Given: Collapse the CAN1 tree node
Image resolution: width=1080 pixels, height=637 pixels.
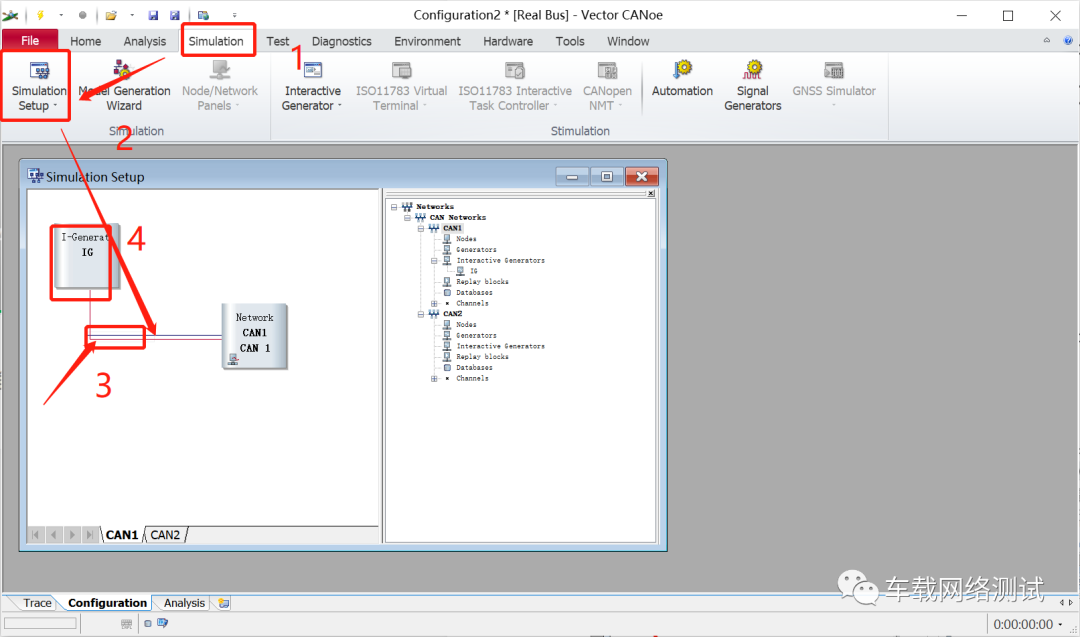Looking at the screenshot, I should pyautogui.click(x=421, y=228).
